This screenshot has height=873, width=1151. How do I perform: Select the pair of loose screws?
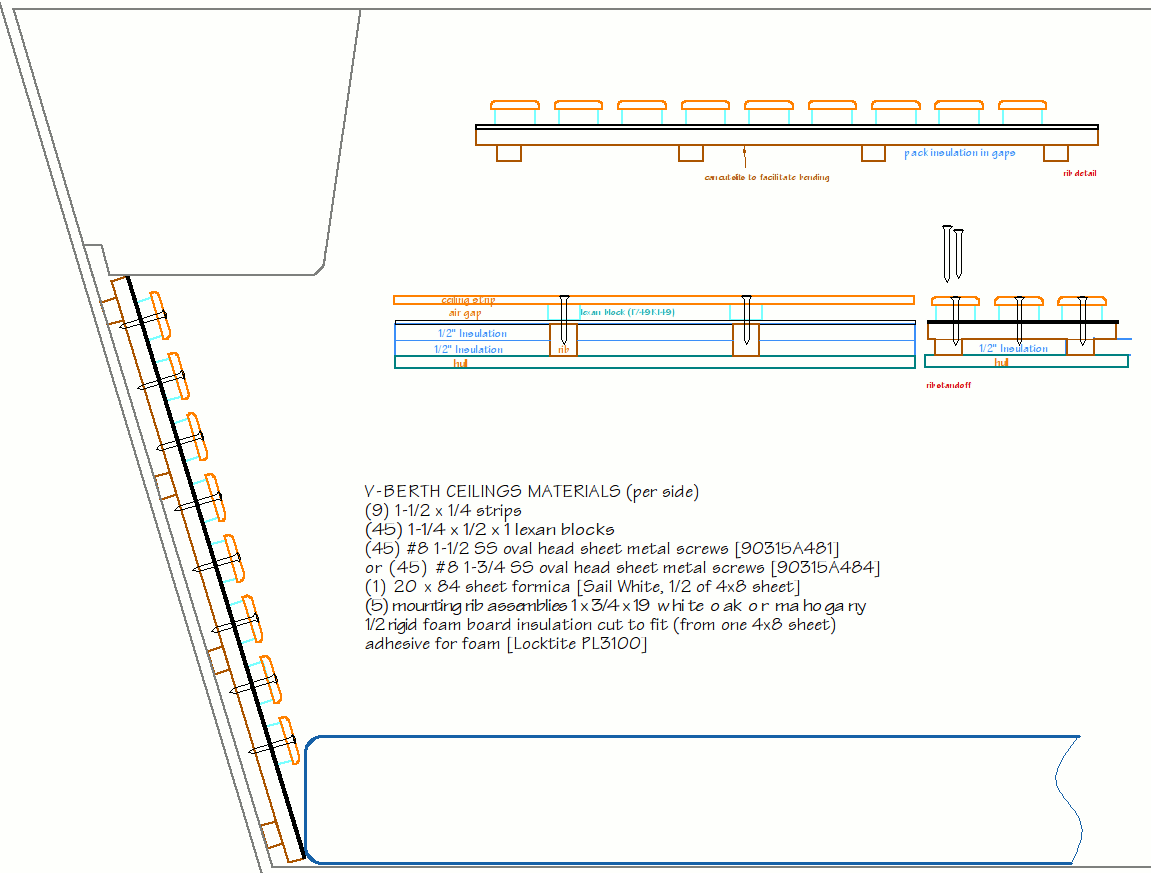click(x=952, y=254)
